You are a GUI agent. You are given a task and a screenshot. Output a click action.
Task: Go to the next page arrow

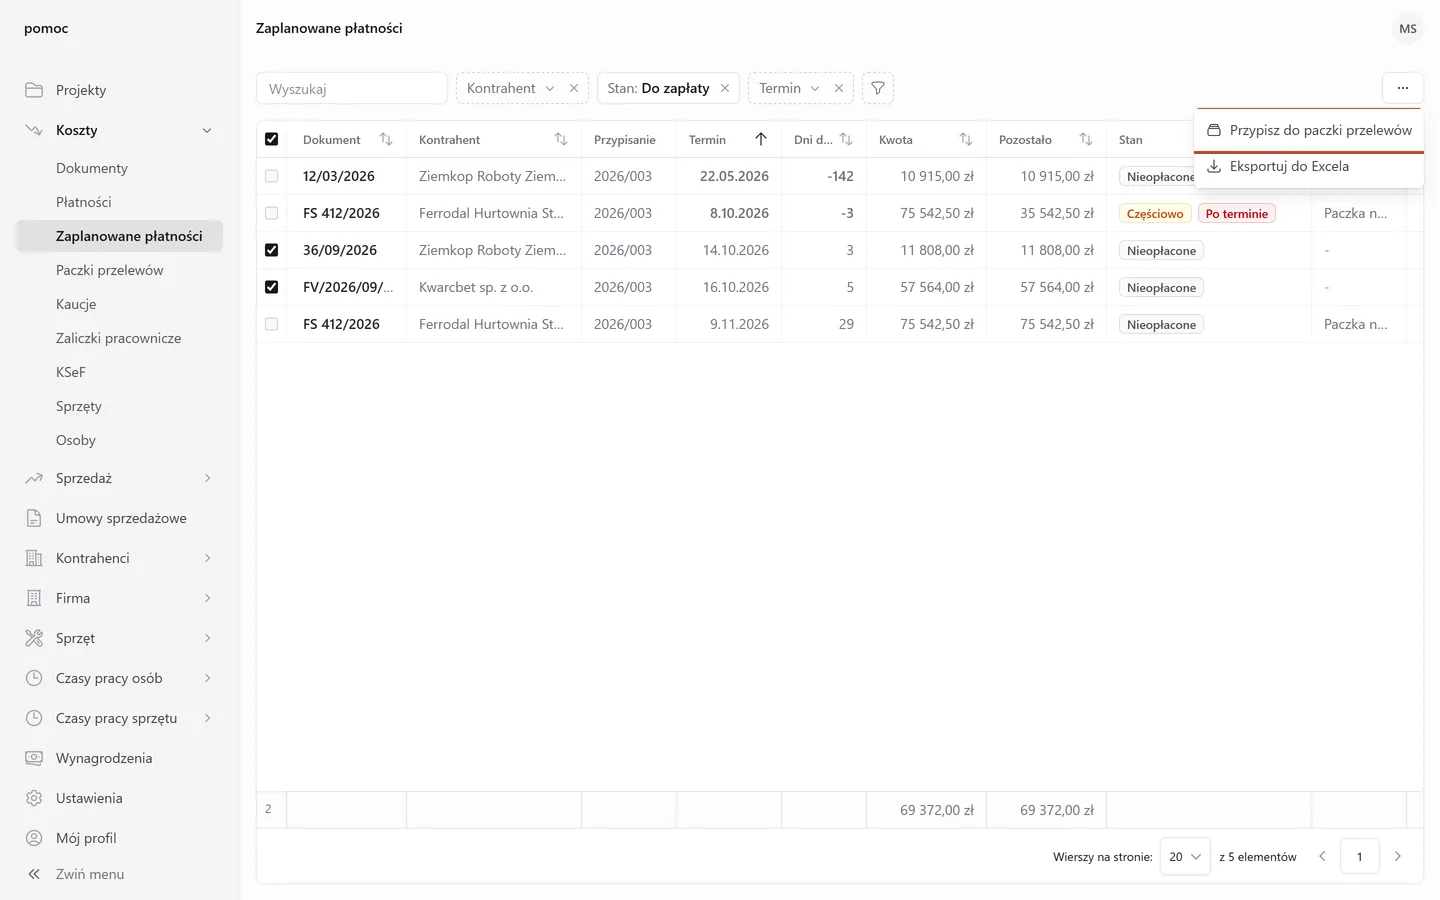(1398, 856)
